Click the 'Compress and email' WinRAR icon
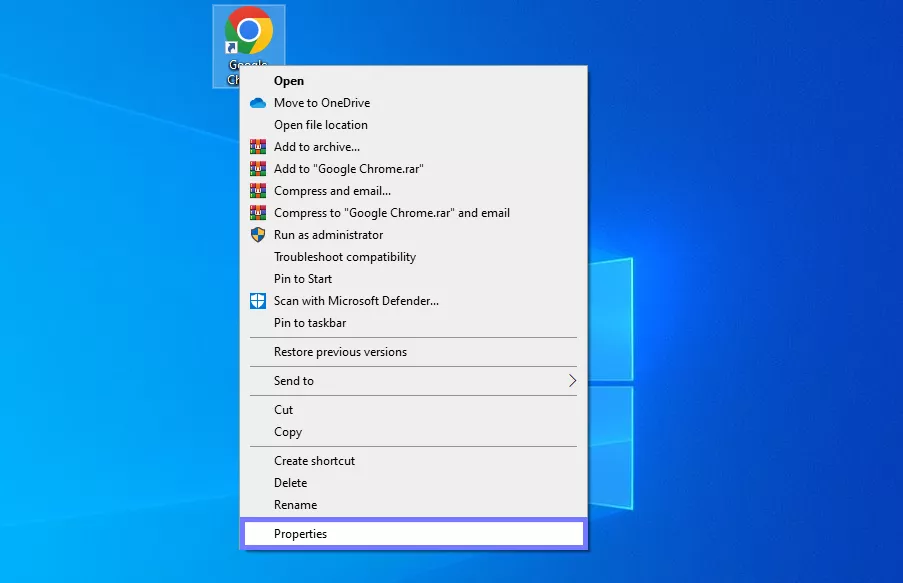This screenshot has height=583, width=903. [257, 190]
